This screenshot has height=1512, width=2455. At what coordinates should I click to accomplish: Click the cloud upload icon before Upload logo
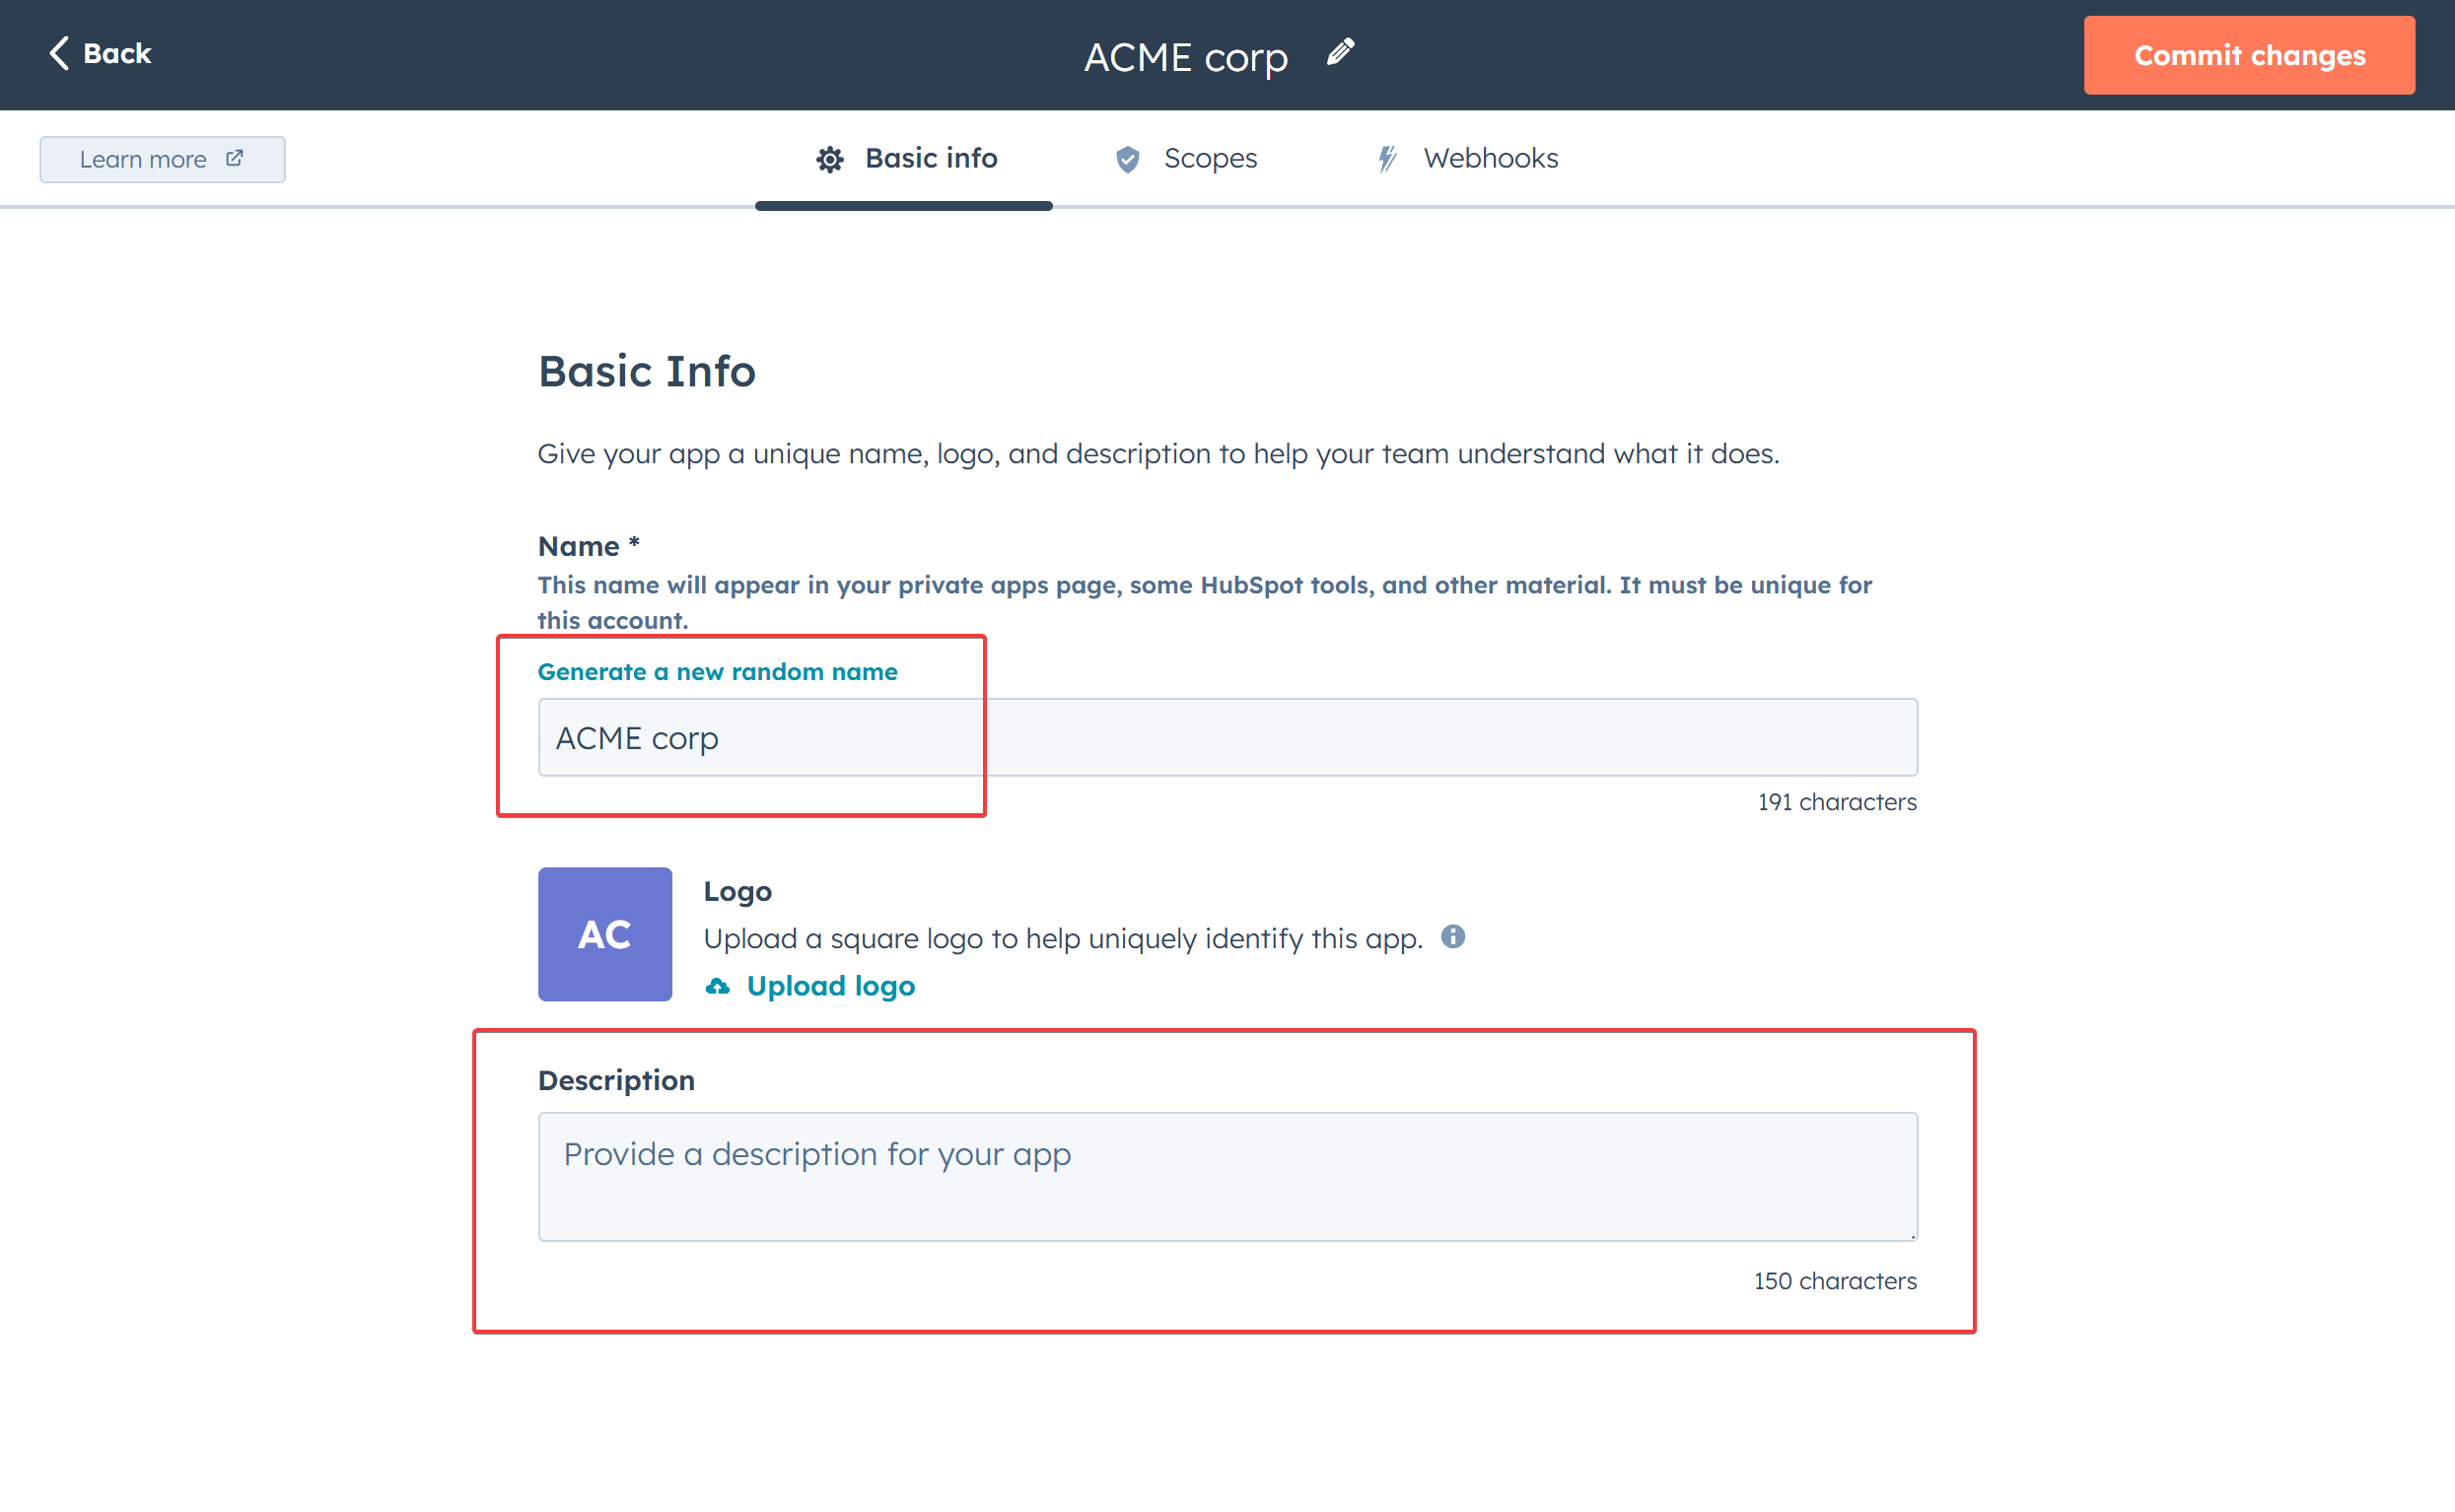pyautogui.click(x=717, y=987)
